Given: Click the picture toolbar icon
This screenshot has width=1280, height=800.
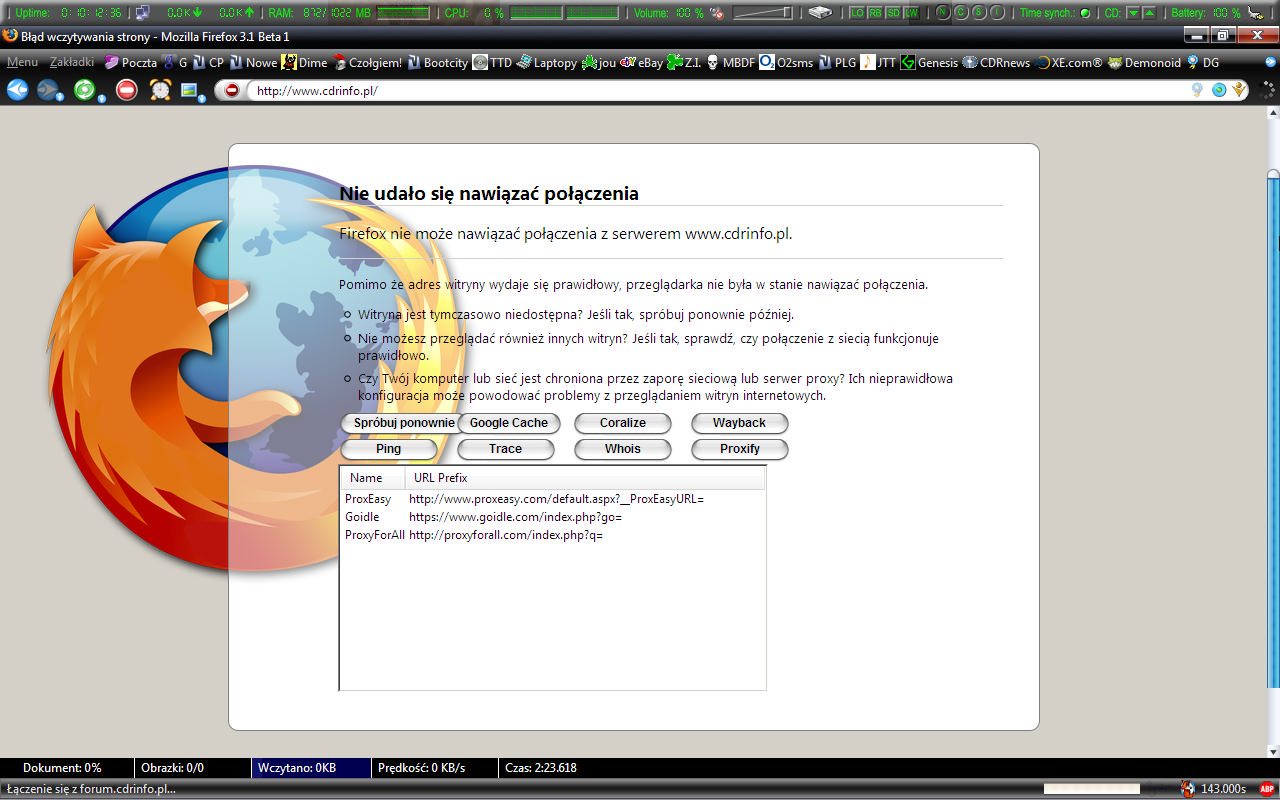Looking at the screenshot, I should pos(190,90).
